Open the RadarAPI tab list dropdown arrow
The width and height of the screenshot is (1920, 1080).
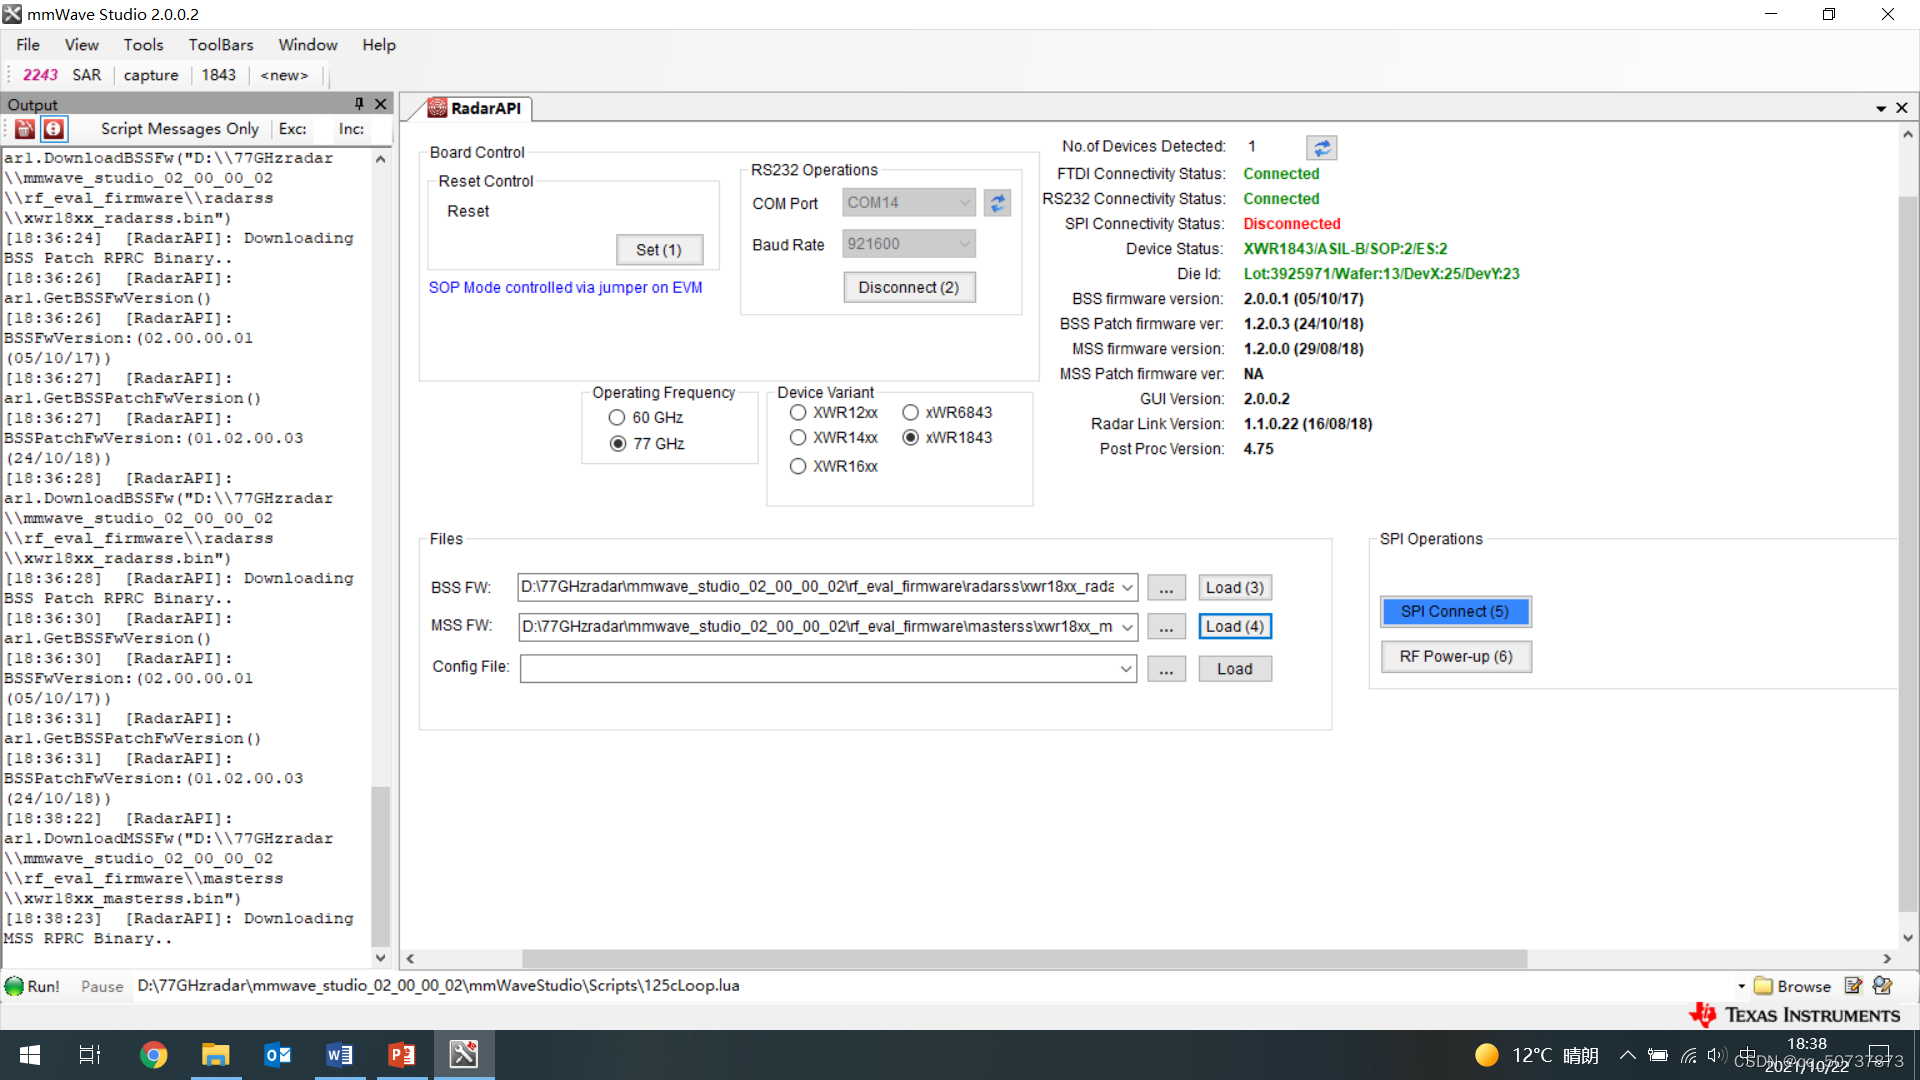1881,108
